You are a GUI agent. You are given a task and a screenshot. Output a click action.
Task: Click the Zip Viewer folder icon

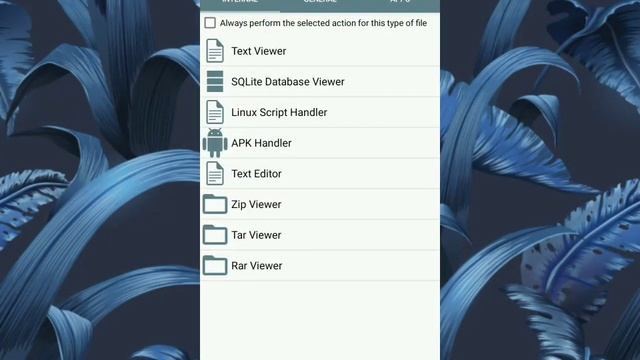pyautogui.click(x=215, y=204)
